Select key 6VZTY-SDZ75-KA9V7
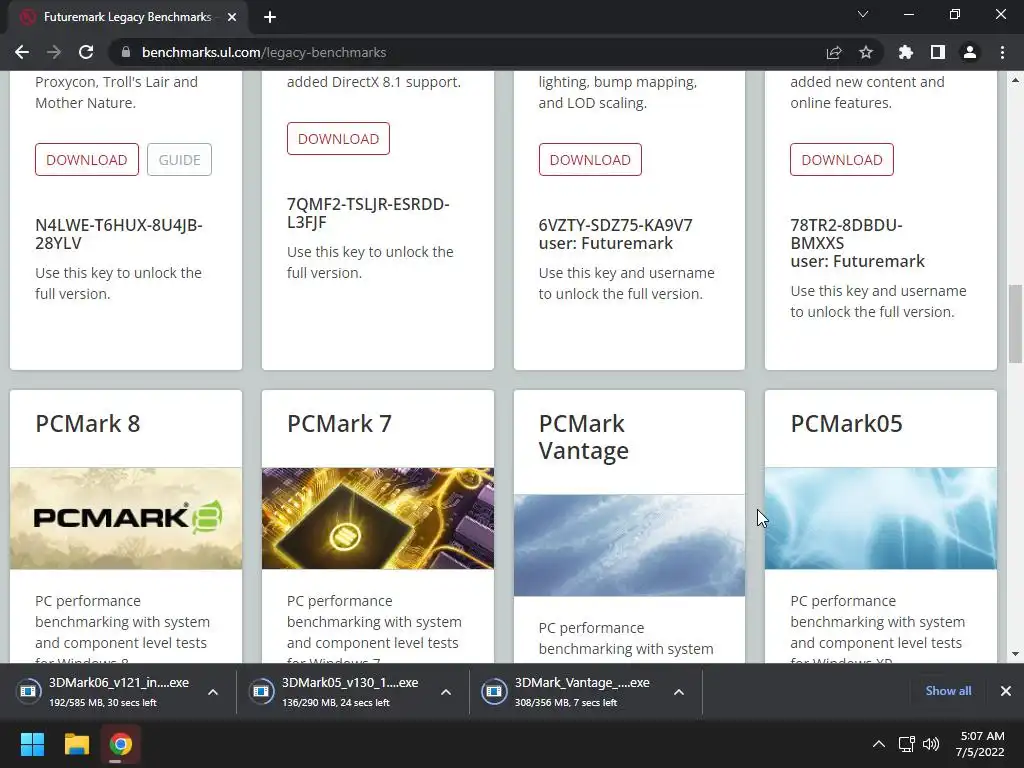Screen dimensions: 1024x768 pos(615,225)
